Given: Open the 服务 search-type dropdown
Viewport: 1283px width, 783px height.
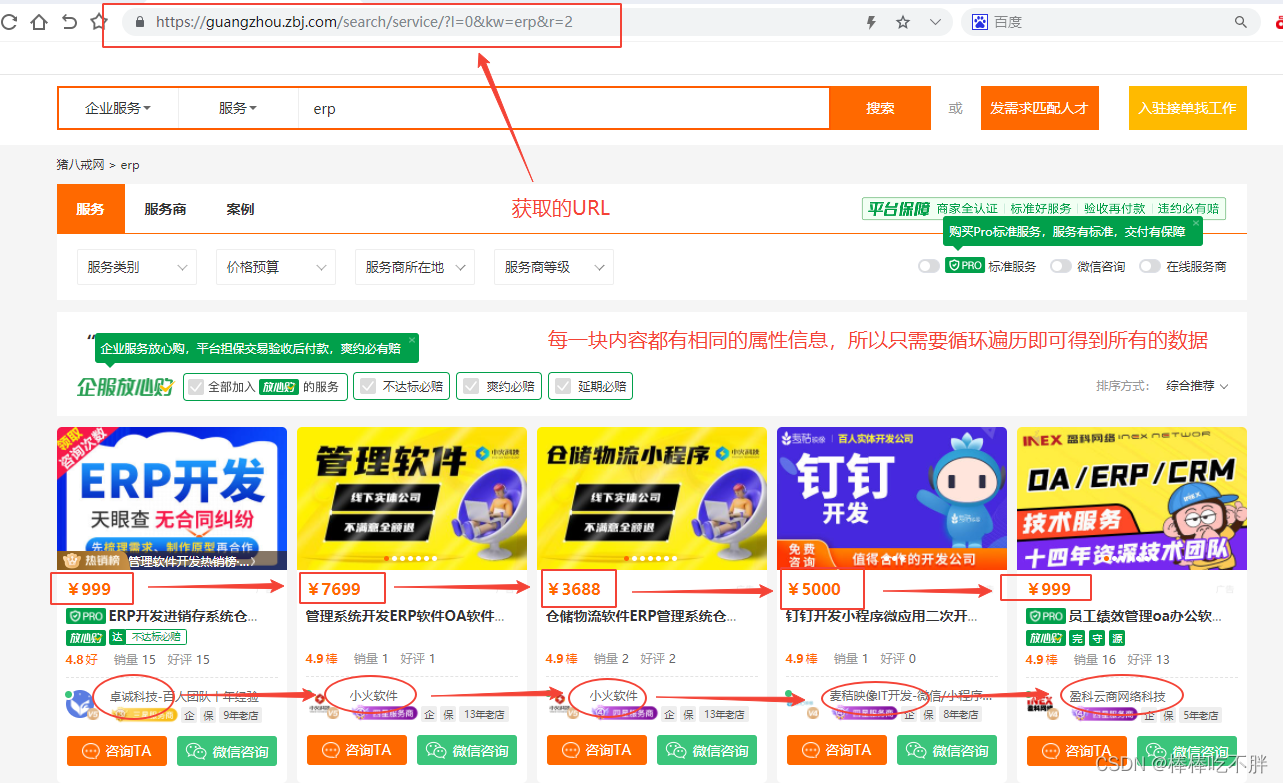Looking at the screenshot, I should [x=238, y=108].
